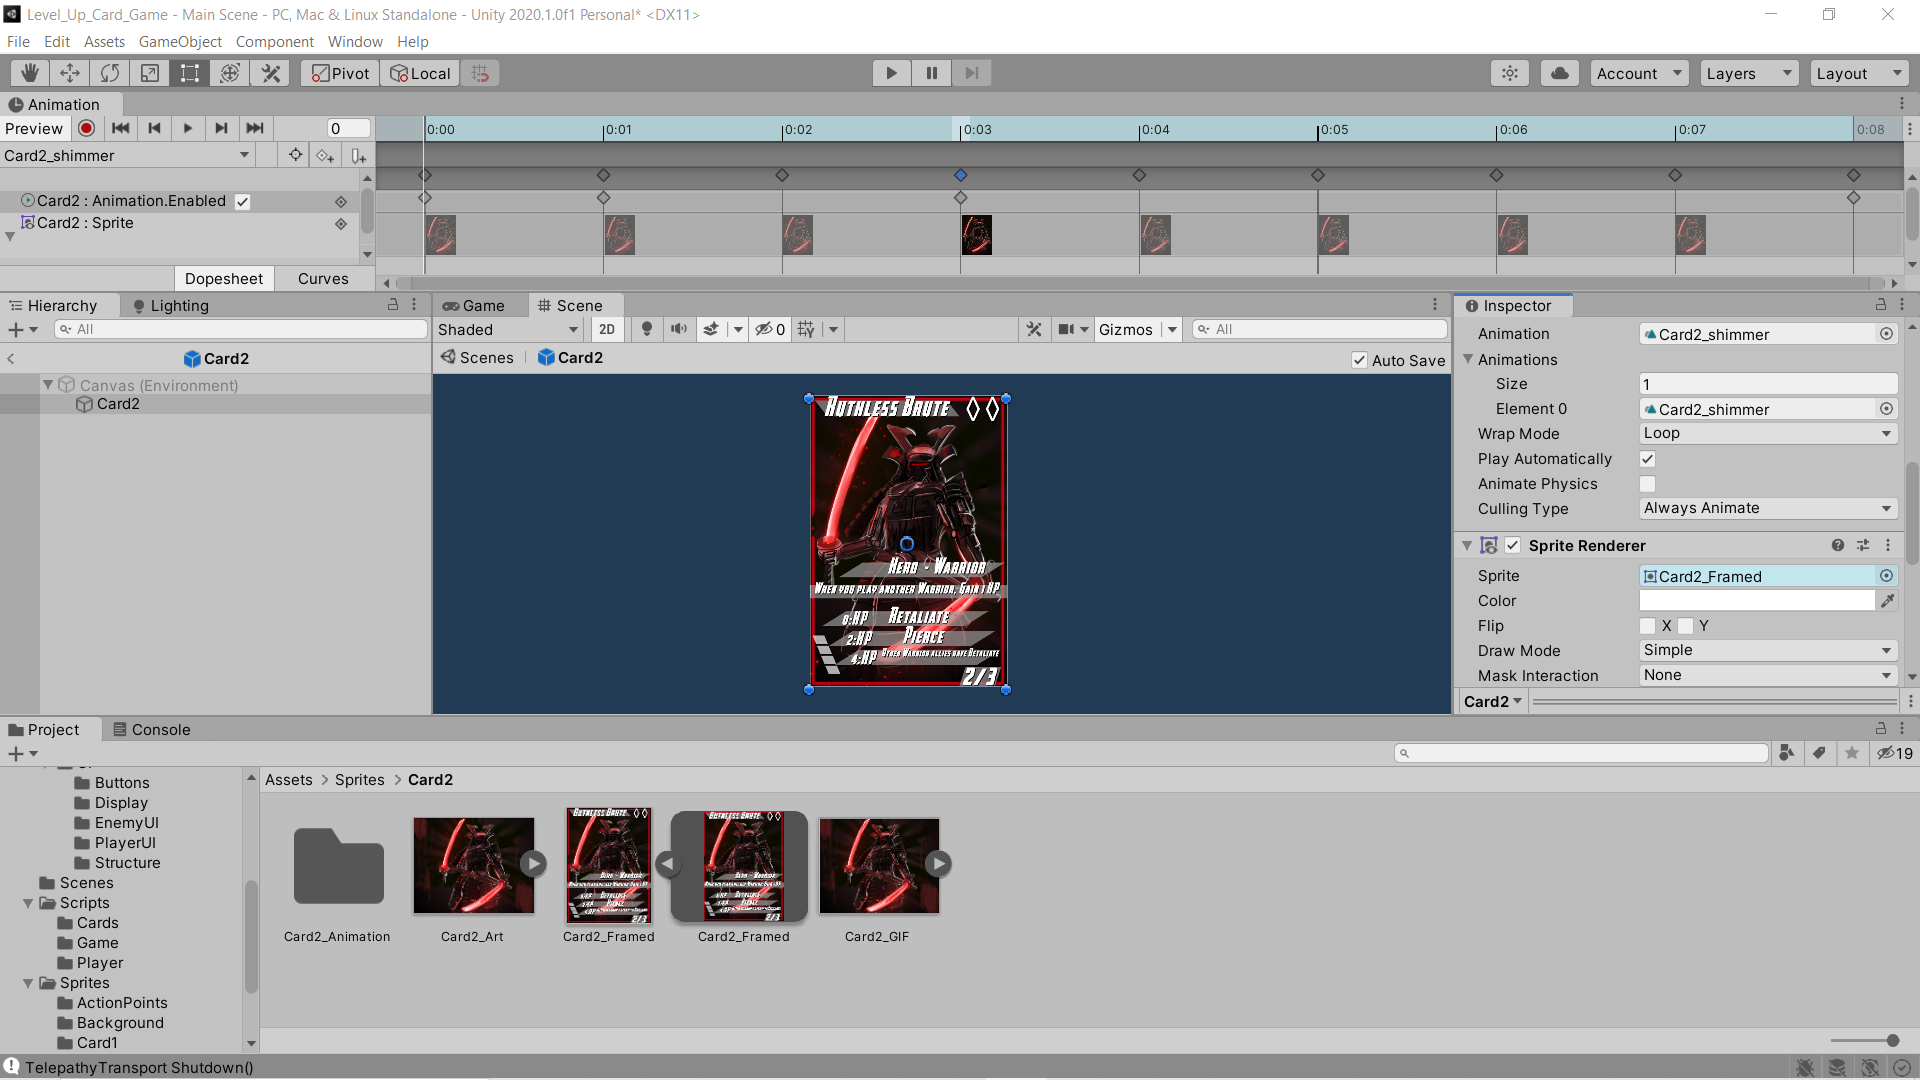
Task: Go to next animation keyframe
Action: click(221, 128)
